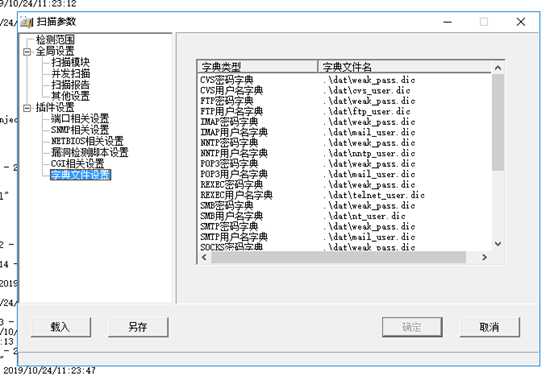The image size is (554, 376).
Task: Click the vertical scrollbar thumb
Action: click(498, 122)
